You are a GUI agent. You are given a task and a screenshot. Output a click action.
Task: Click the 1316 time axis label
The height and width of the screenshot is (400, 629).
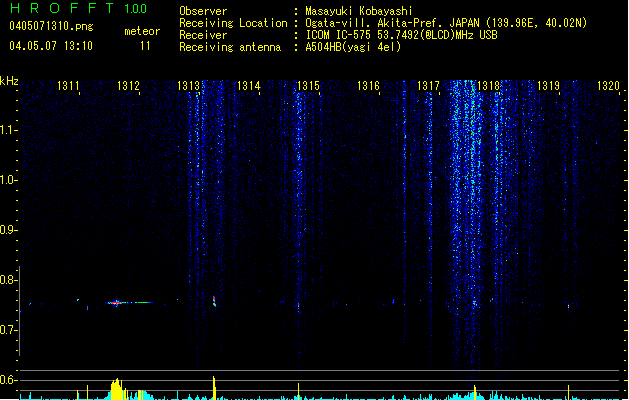[368, 85]
